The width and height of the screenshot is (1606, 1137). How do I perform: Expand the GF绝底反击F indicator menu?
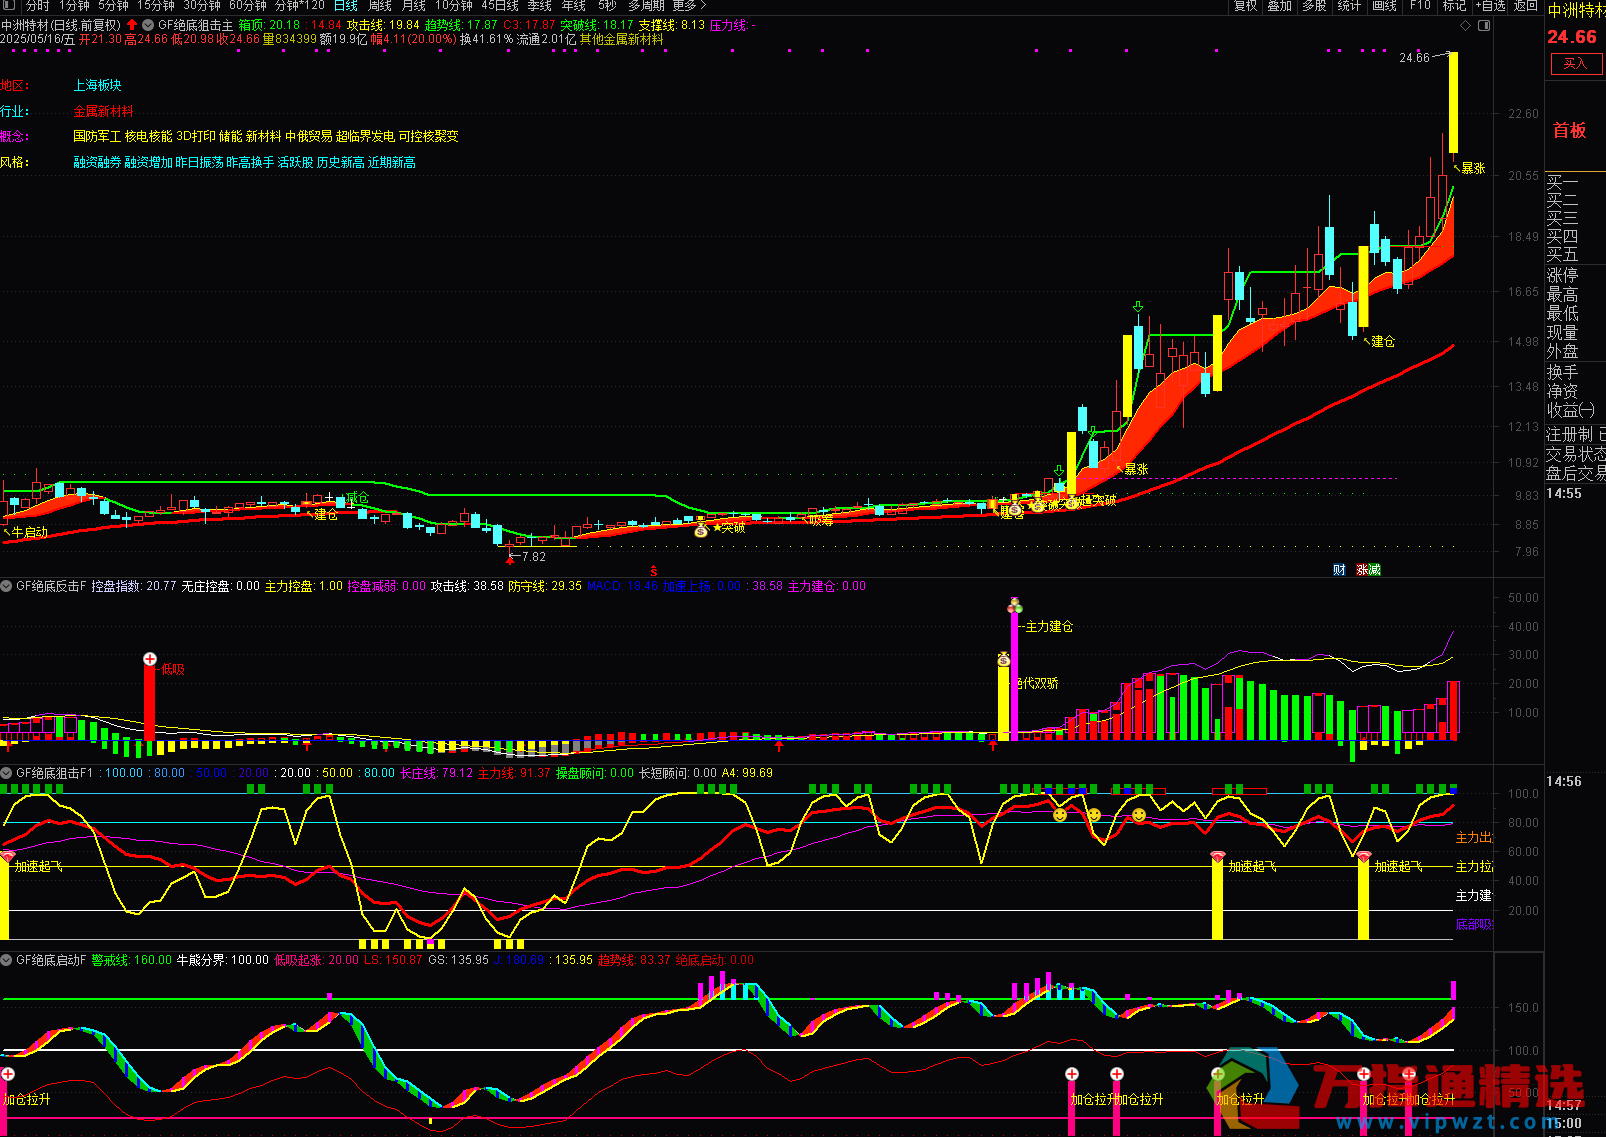[7, 586]
